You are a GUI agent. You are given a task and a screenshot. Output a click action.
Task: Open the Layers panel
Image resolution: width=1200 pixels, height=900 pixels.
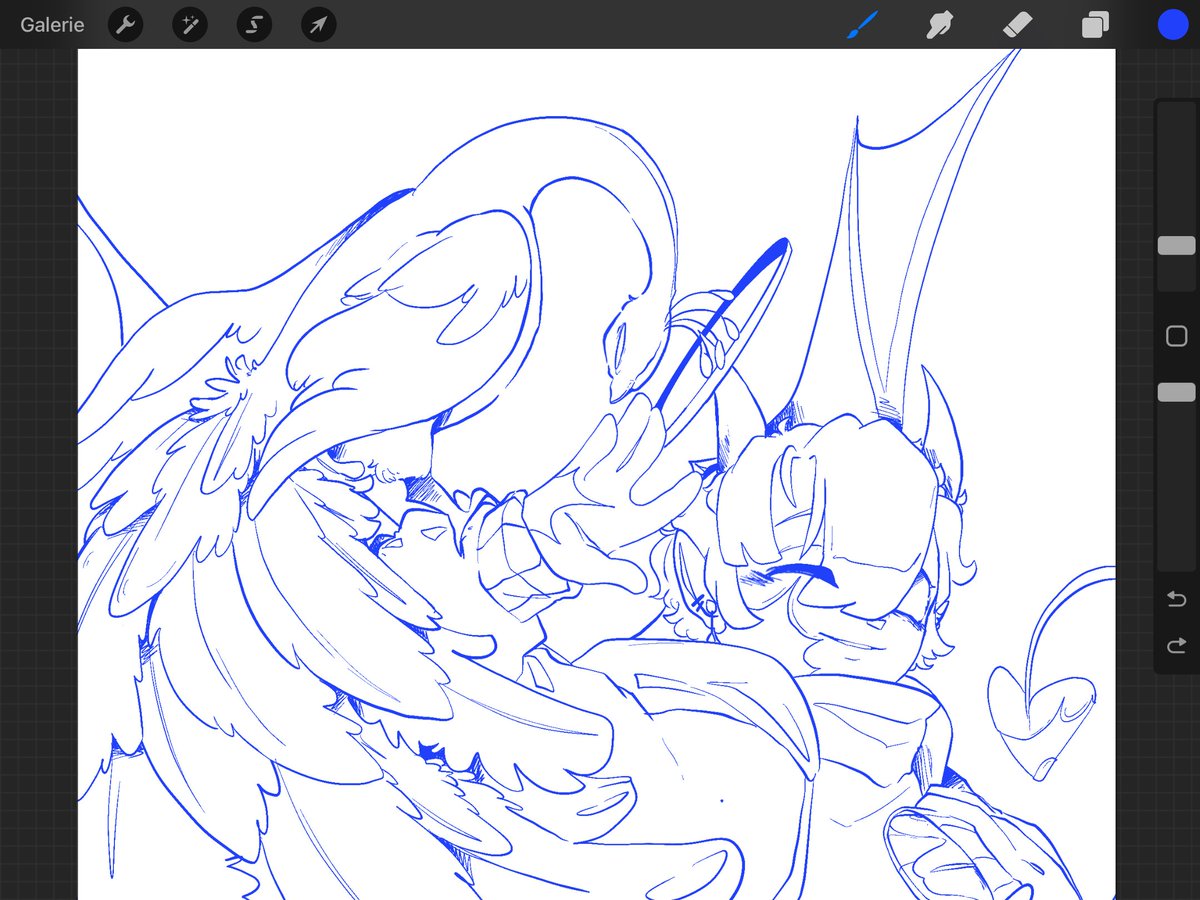1095,25
